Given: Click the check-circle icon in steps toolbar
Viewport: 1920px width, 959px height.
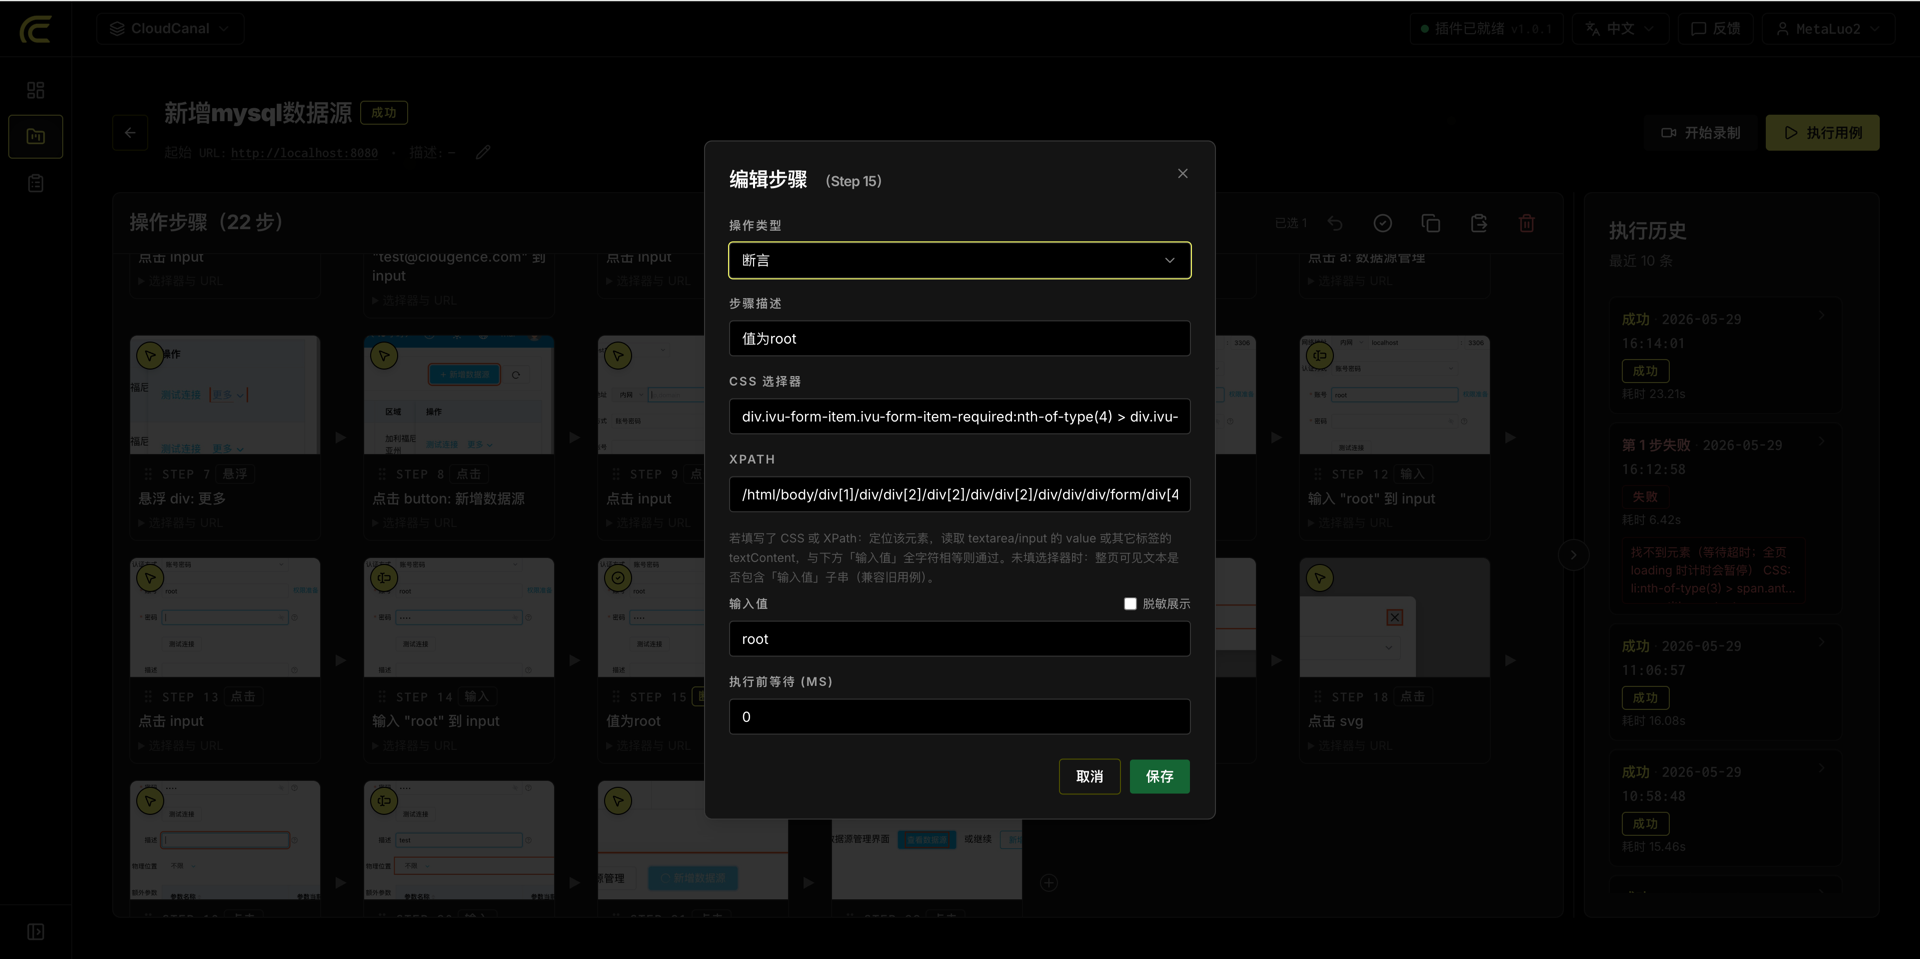Looking at the screenshot, I should point(1383,223).
